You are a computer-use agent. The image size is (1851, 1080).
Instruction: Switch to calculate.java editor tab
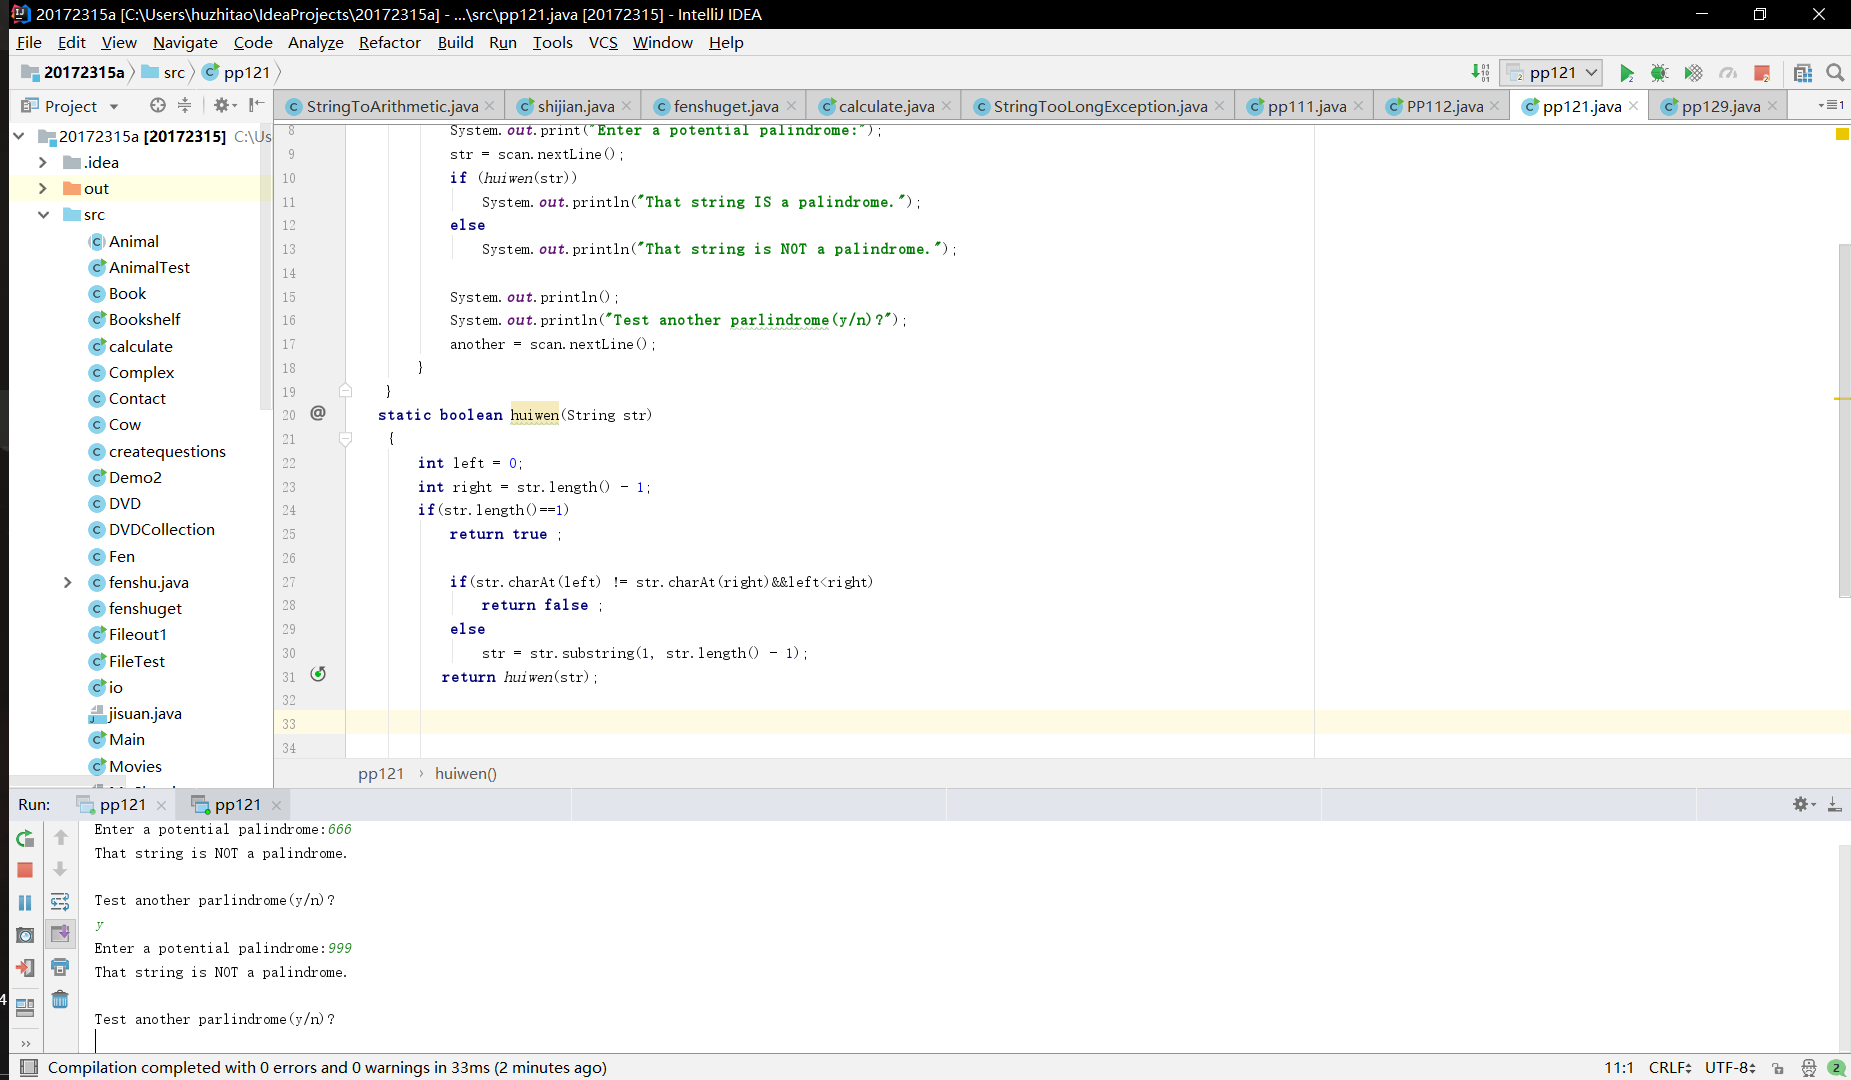click(886, 106)
